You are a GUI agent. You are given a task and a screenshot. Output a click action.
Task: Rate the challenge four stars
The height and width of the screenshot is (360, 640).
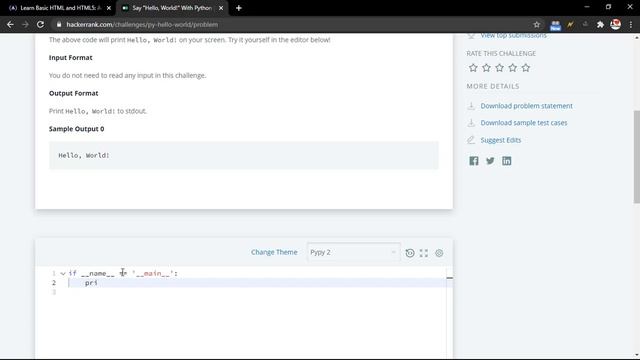(513, 68)
